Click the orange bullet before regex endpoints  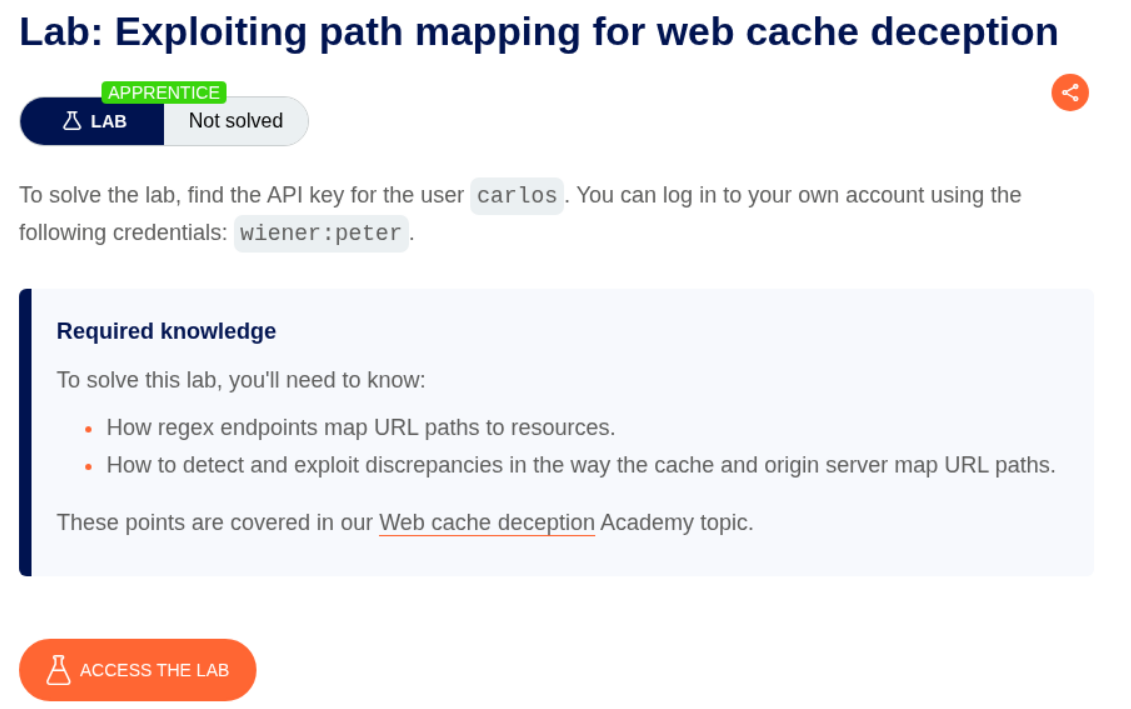[89, 429]
